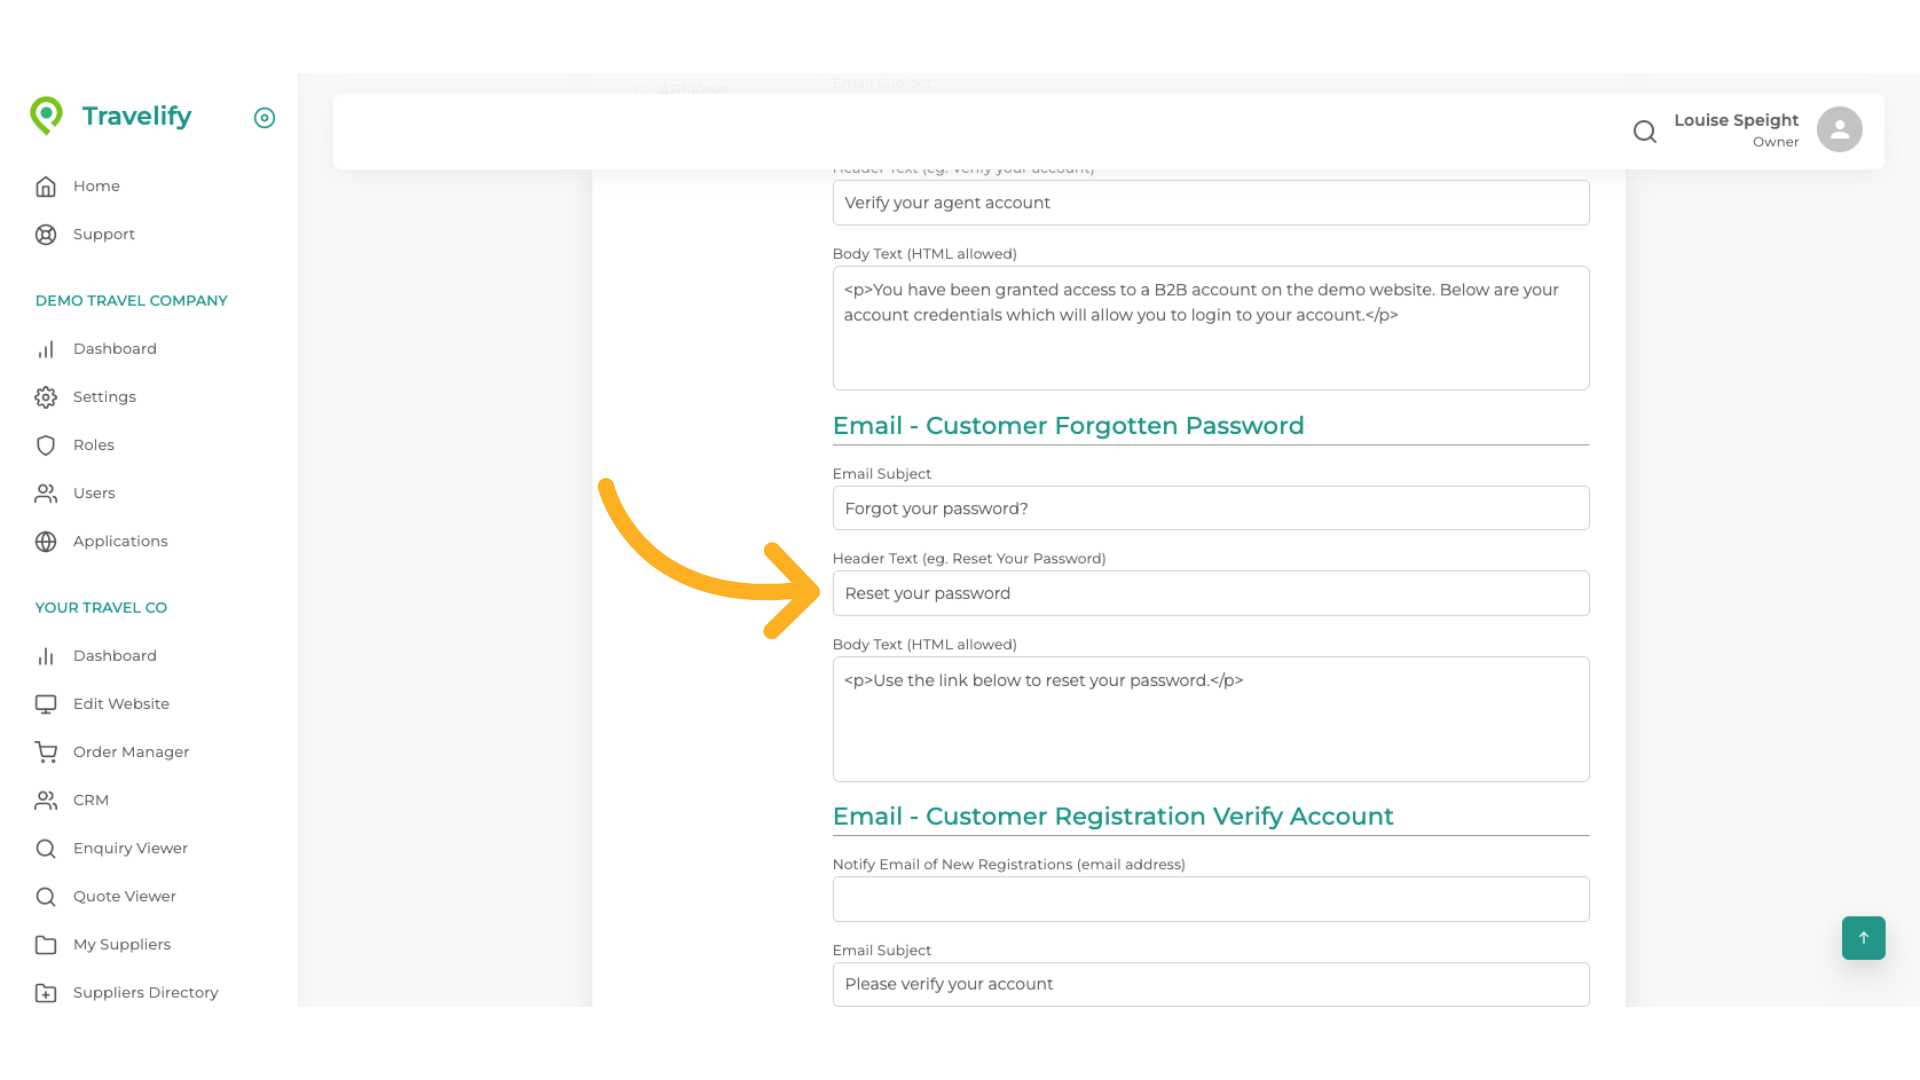1920x1080 pixels.
Task: Navigate to Users
Action: click(x=94, y=493)
